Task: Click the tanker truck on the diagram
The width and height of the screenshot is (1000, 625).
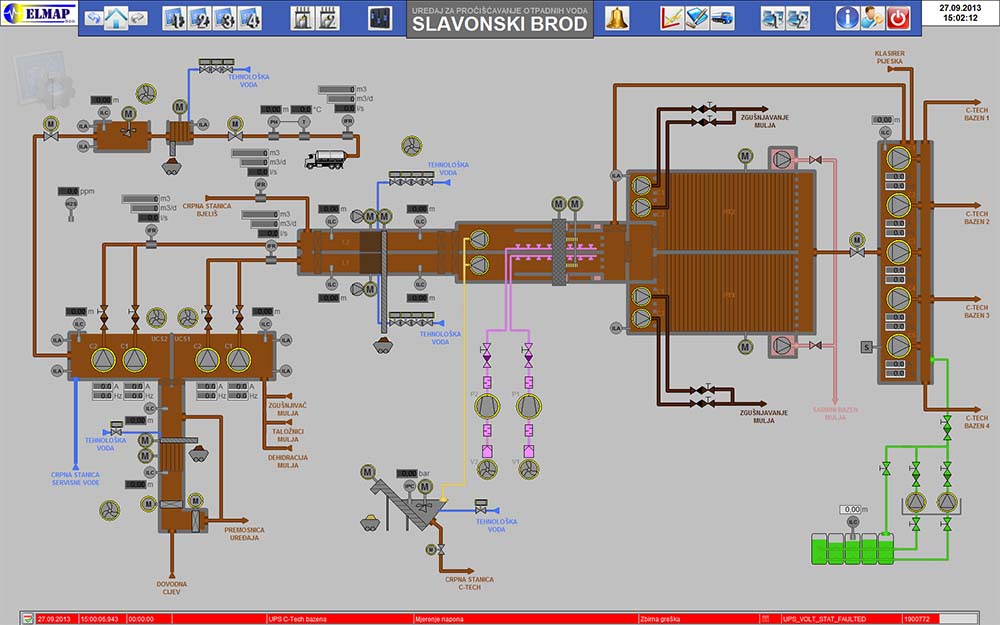Action: click(x=327, y=159)
